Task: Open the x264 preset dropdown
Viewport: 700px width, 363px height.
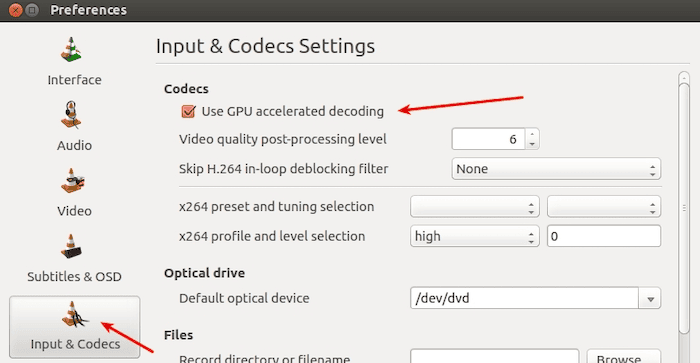Action: pos(475,207)
